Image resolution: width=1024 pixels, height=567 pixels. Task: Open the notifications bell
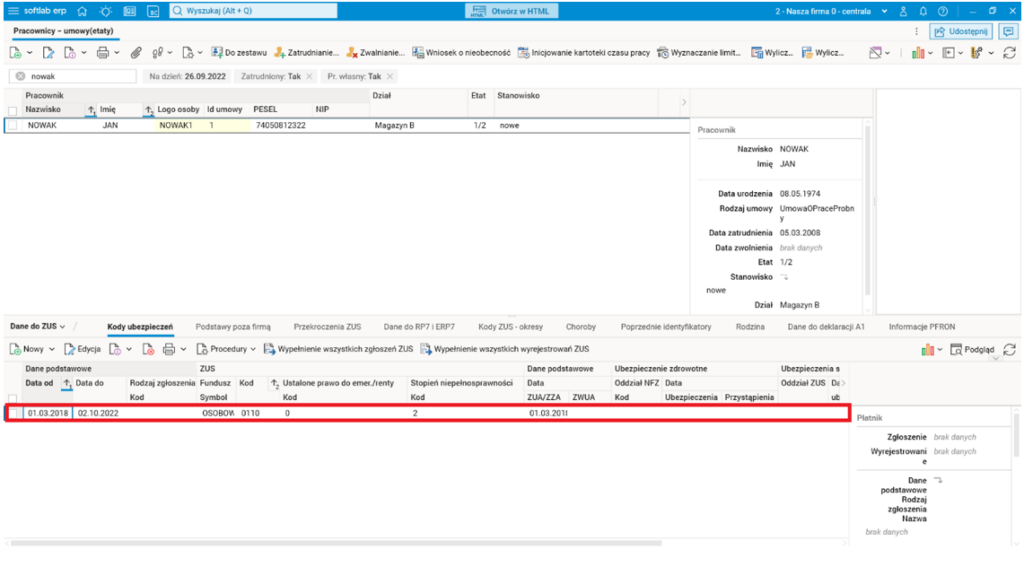tap(923, 11)
